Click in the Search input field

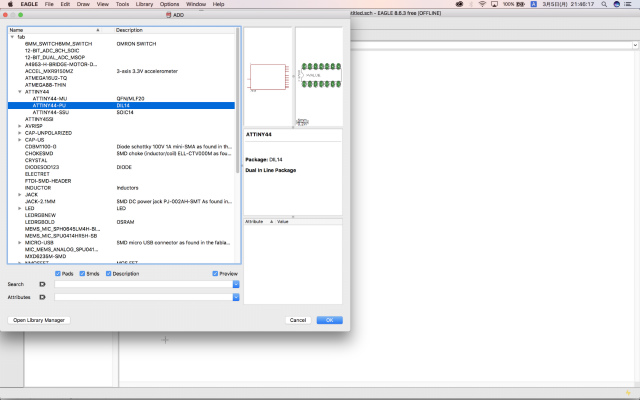[x=144, y=284]
